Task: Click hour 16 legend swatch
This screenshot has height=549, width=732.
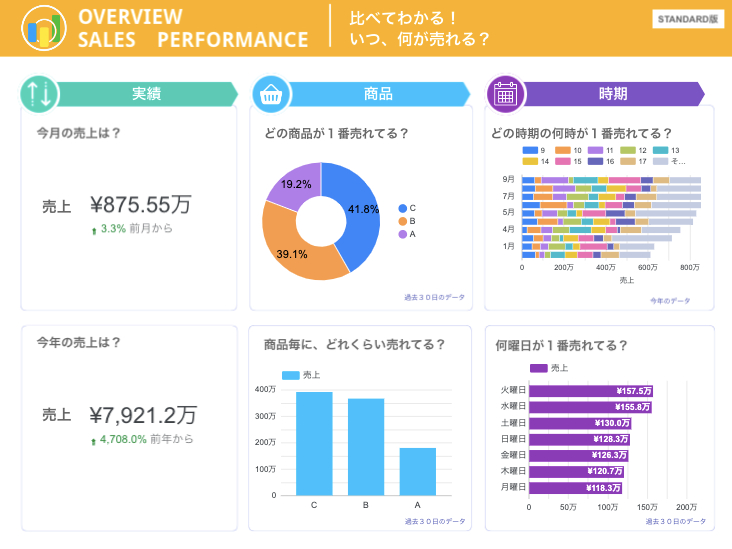Action: click(595, 162)
